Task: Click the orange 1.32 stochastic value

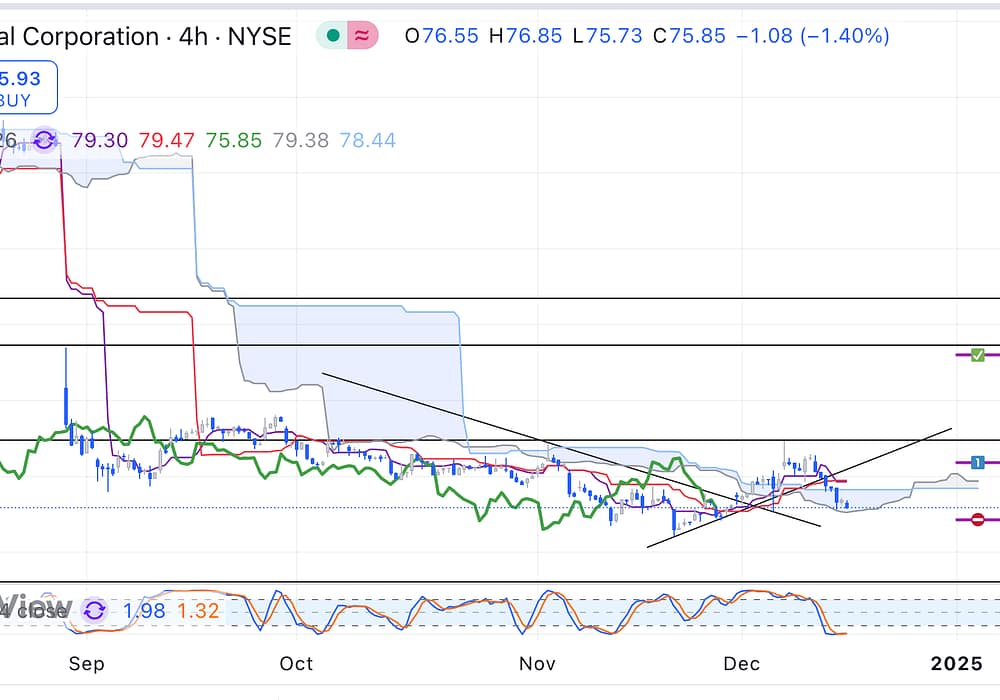Action: [x=198, y=610]
